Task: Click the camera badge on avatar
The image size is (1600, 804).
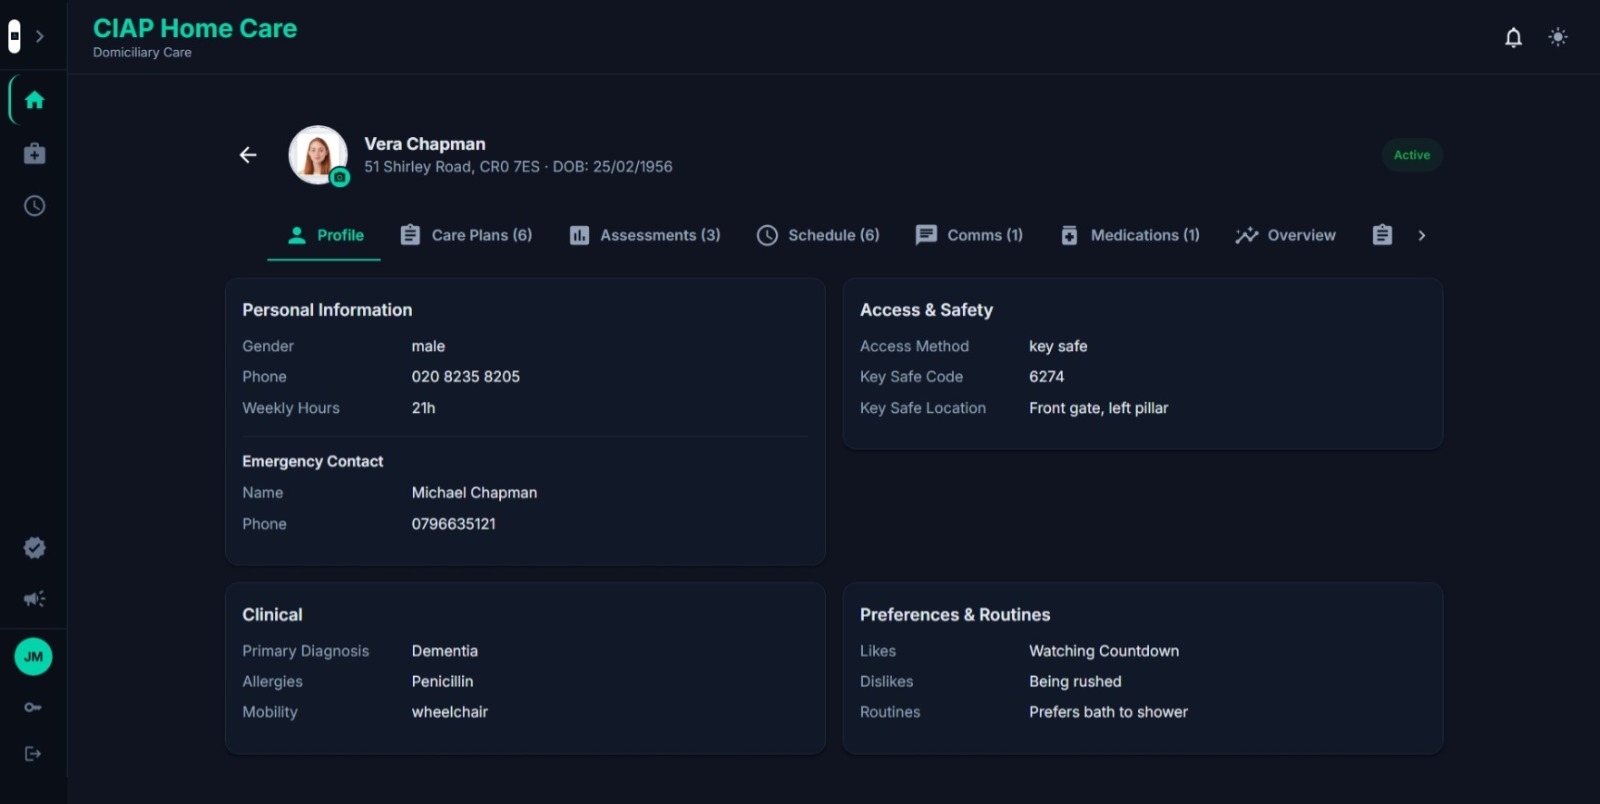Action: tap(340, 177)
